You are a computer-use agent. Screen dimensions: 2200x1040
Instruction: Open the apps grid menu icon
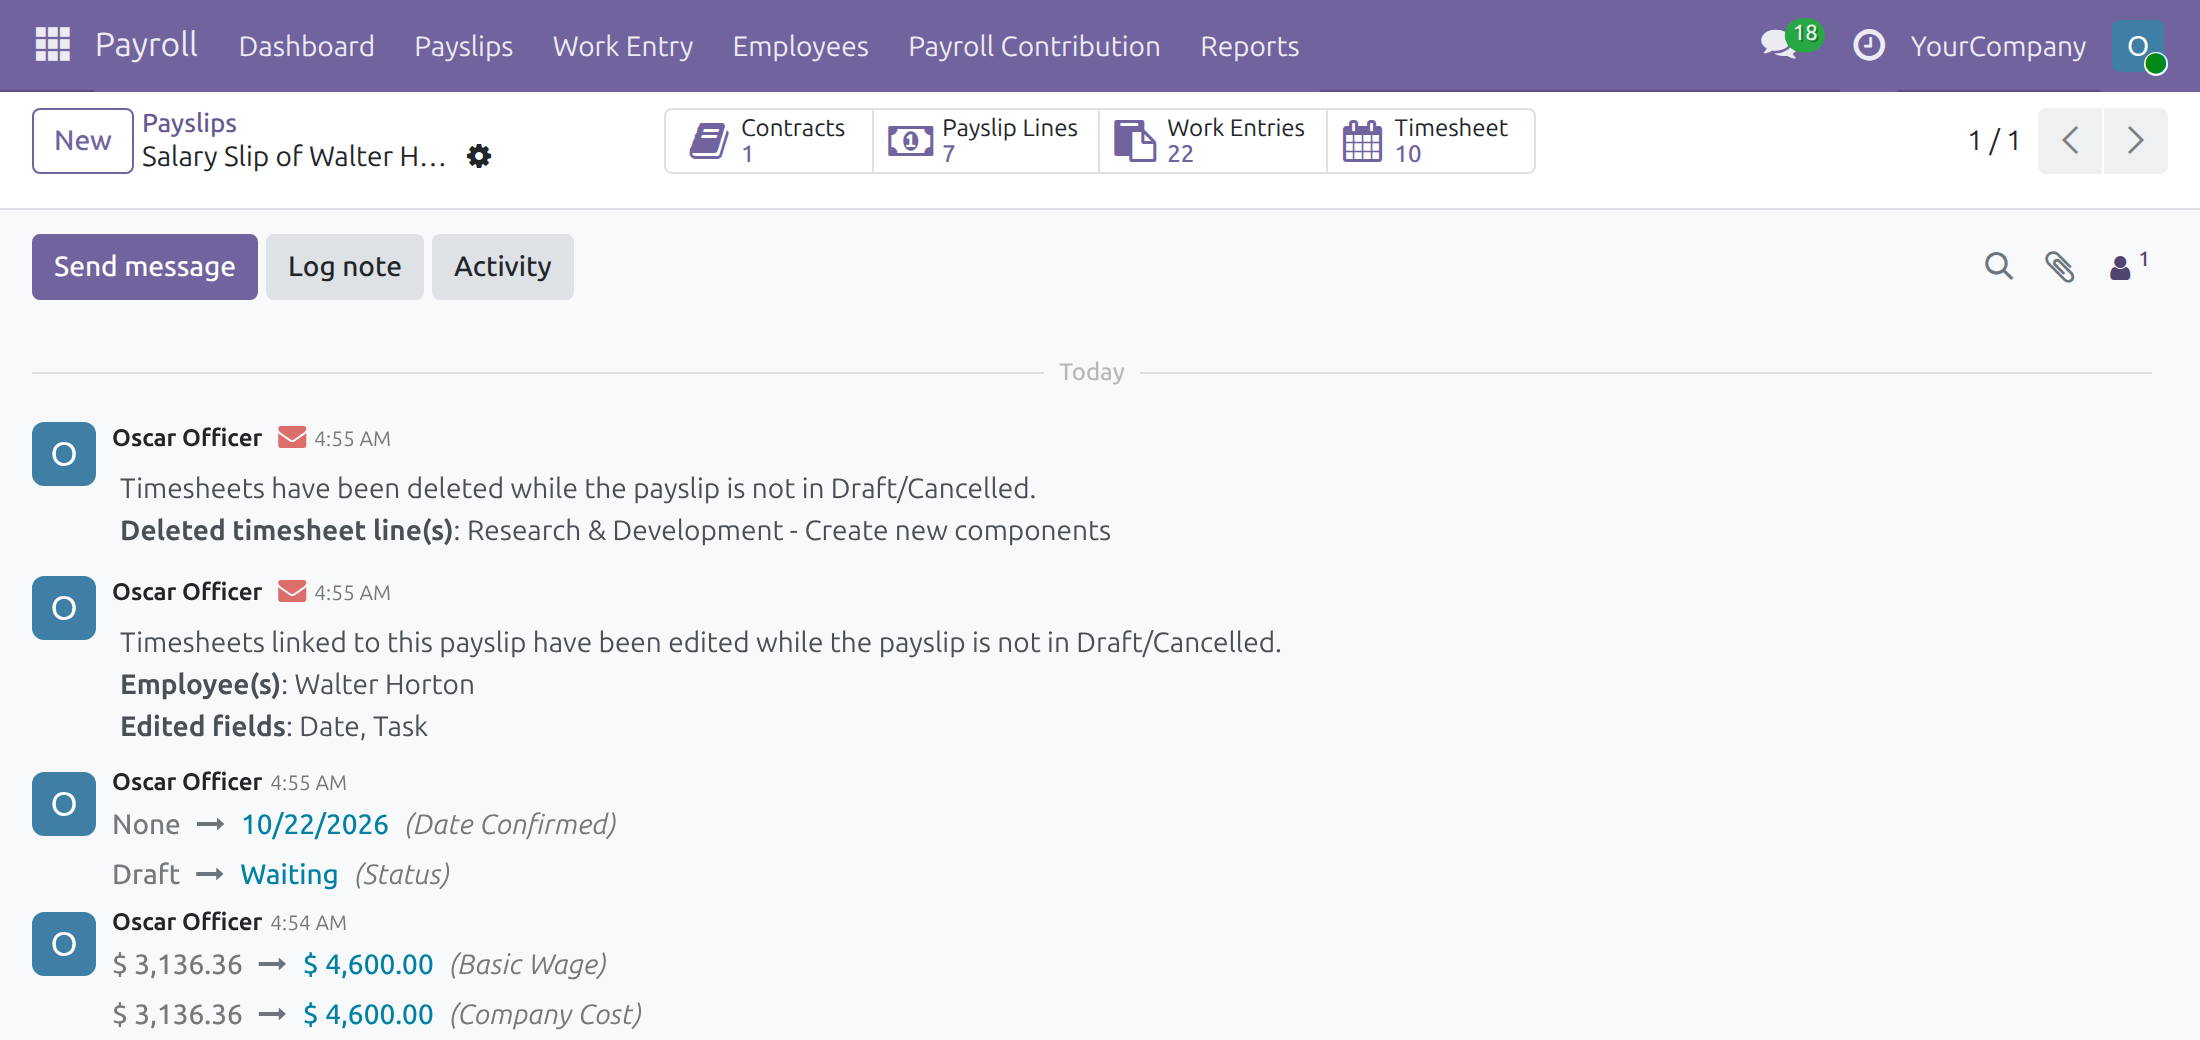point(52,45)
